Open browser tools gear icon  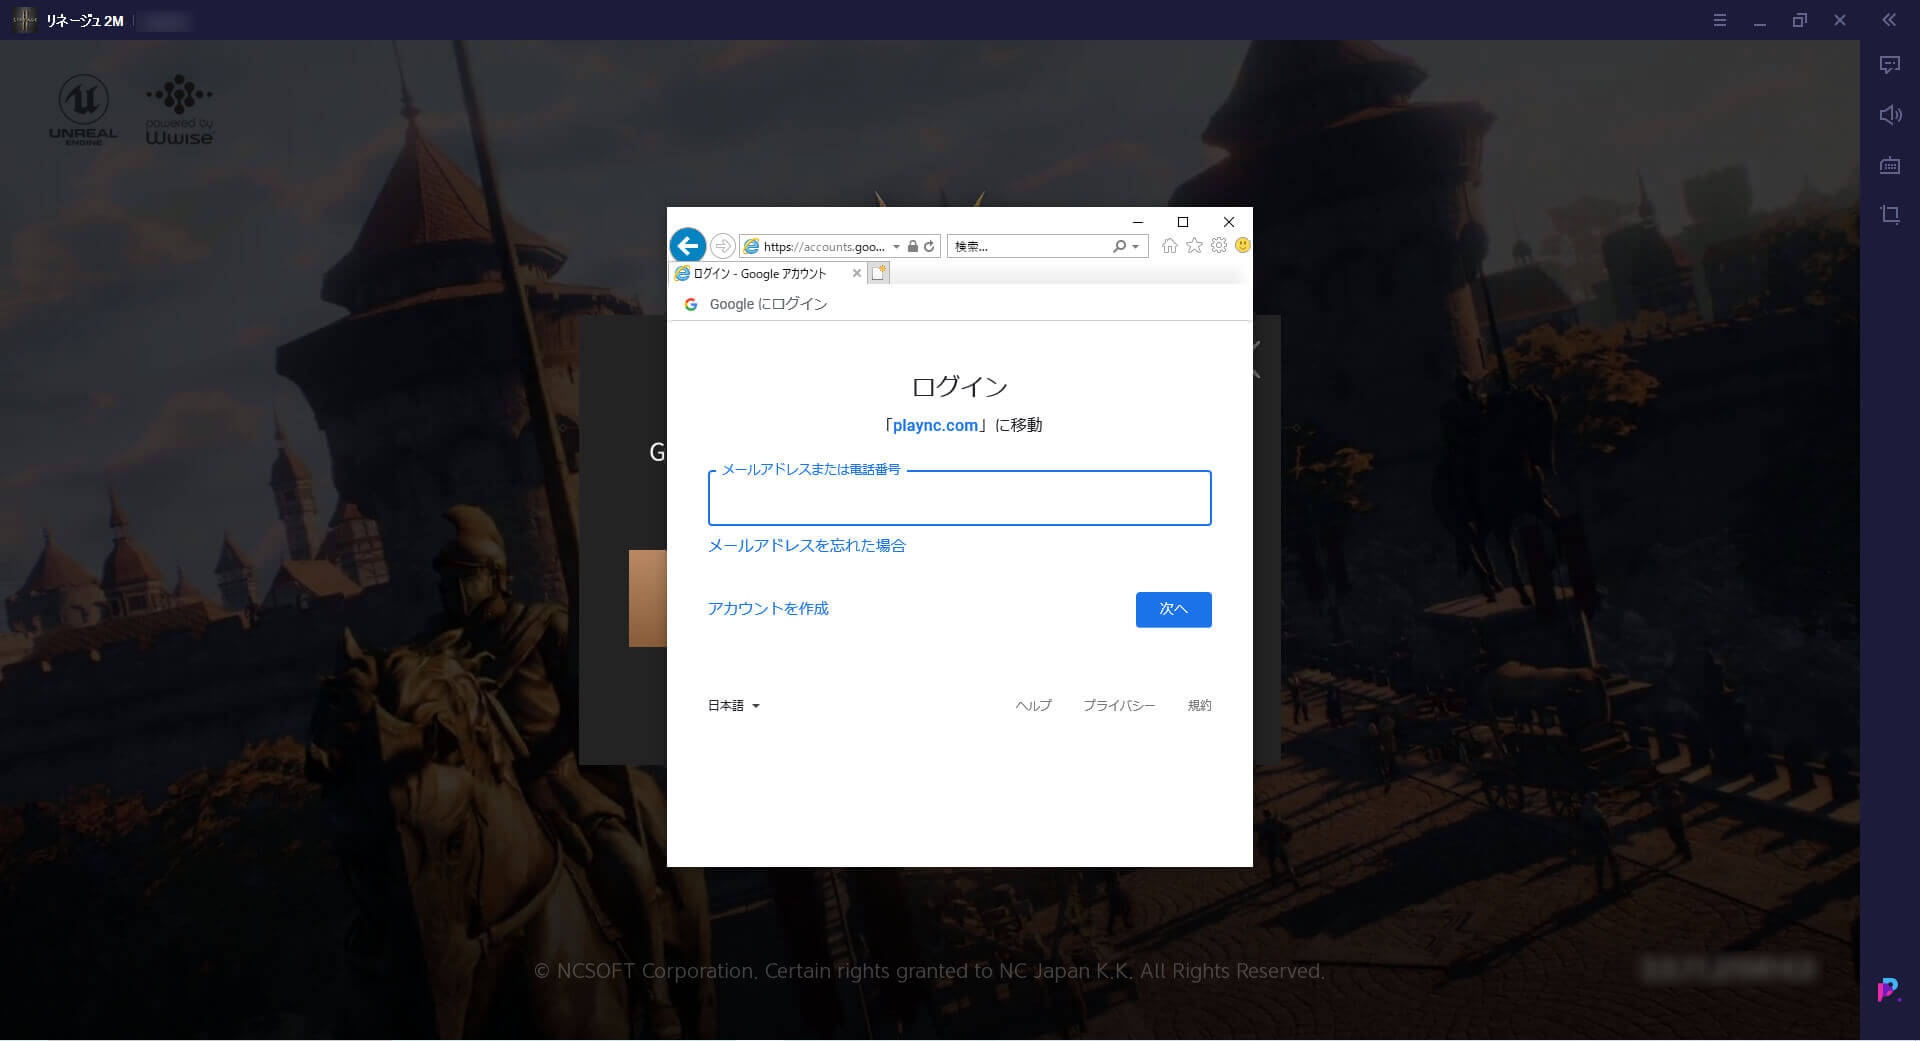click(x=1218, y=246)
